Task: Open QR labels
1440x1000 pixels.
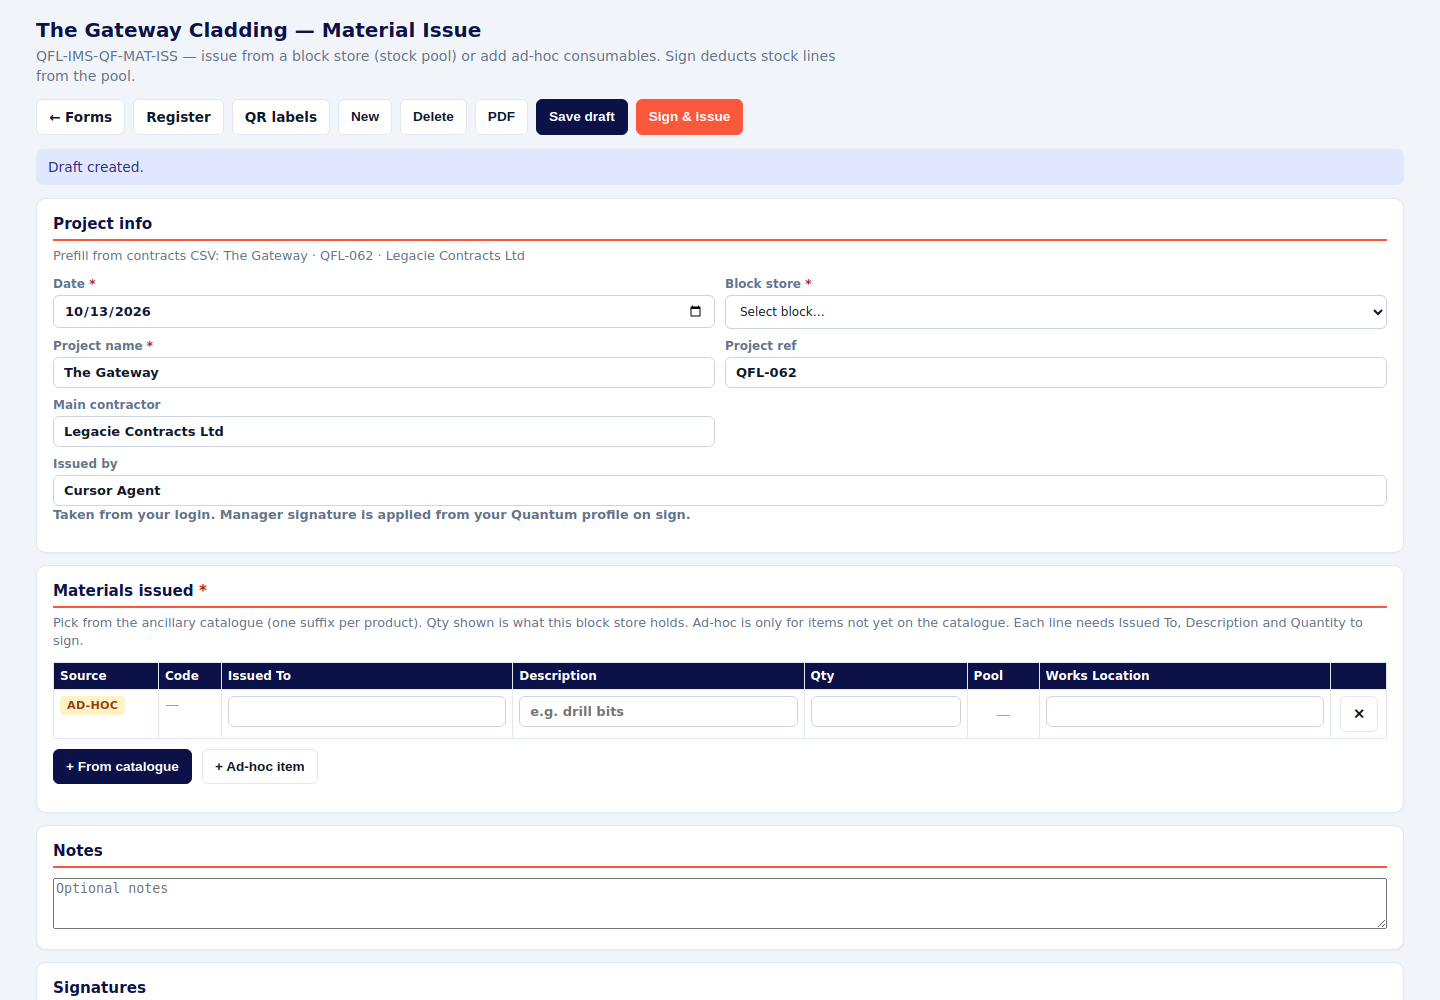Action: [x=281, y=117]
